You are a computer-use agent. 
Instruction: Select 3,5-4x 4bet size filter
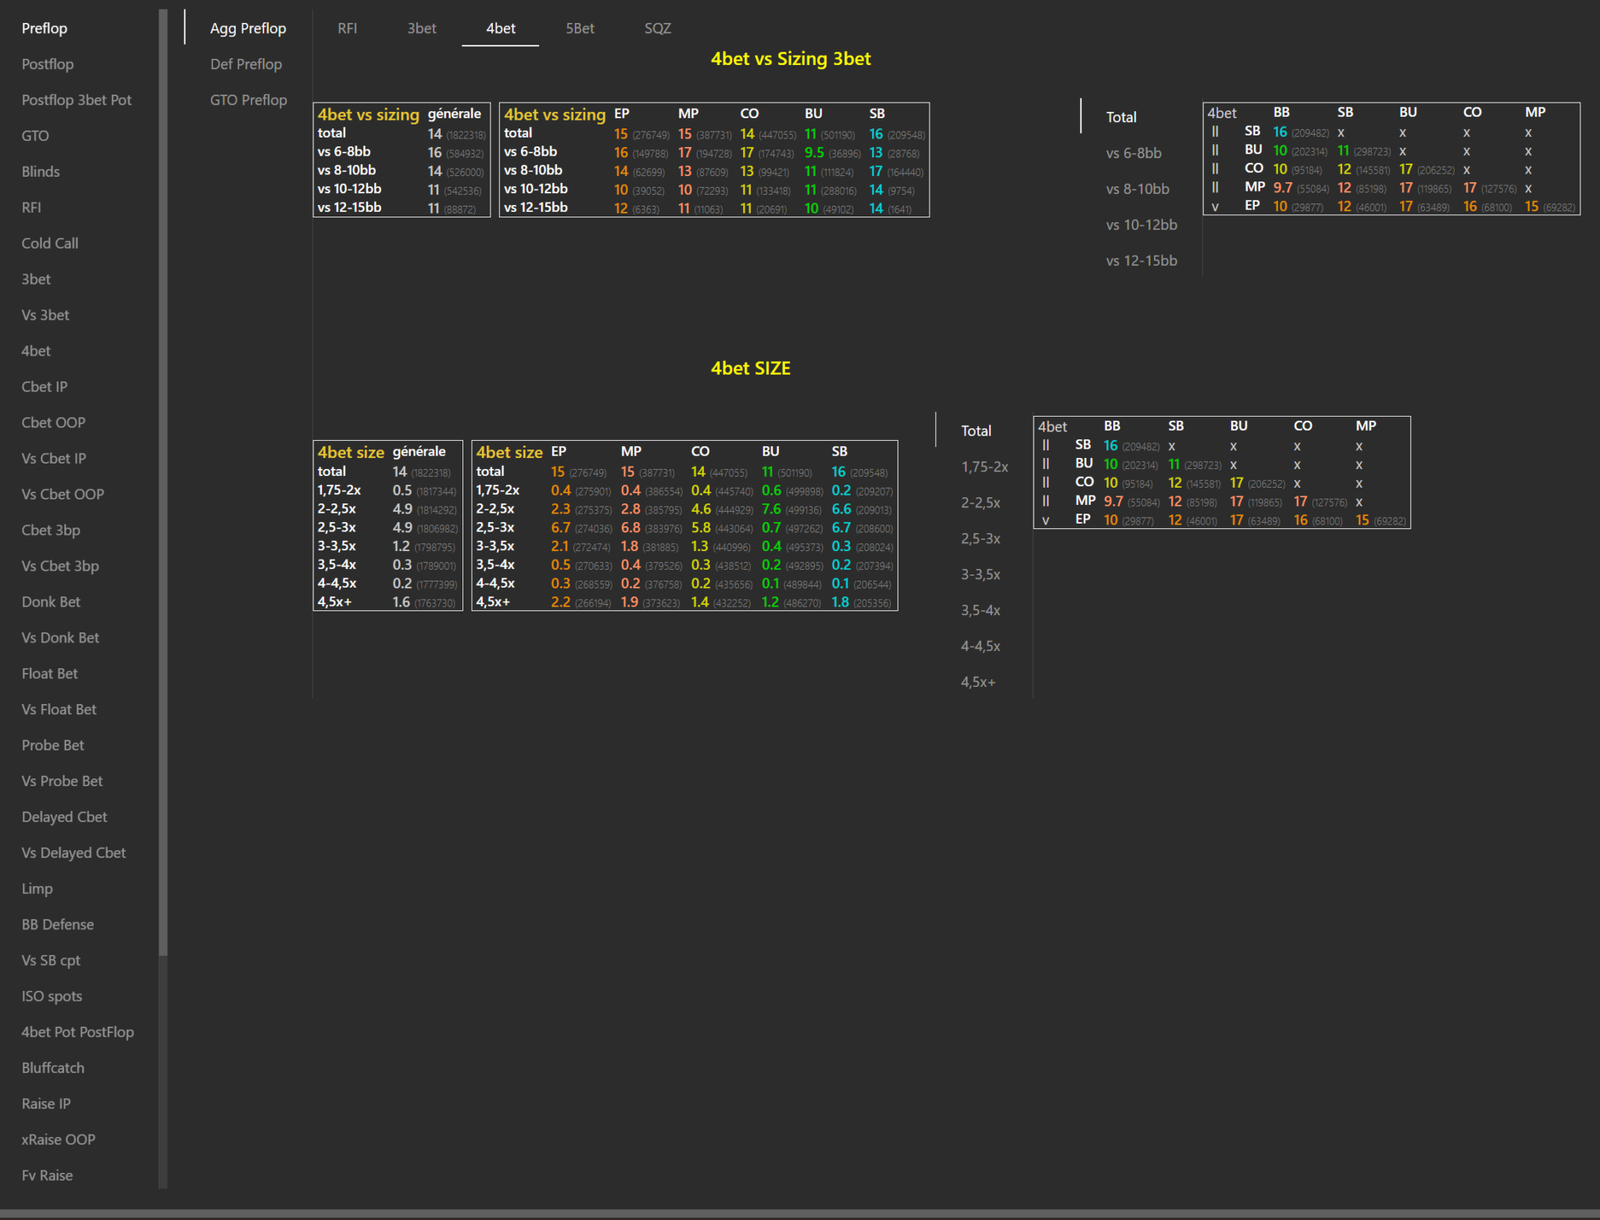[x=980, y=611]
